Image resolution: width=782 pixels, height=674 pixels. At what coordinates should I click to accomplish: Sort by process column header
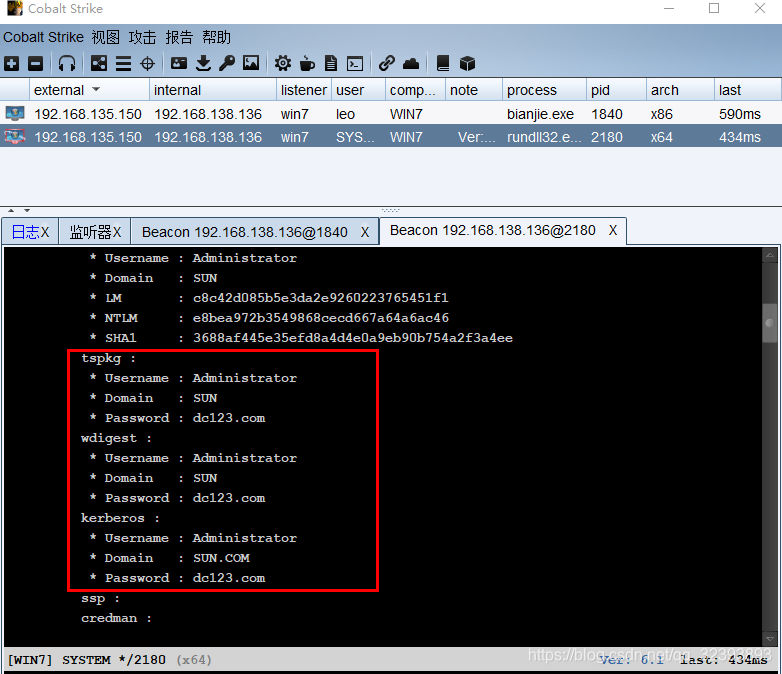pyautogui.click(x=544, y=90)
